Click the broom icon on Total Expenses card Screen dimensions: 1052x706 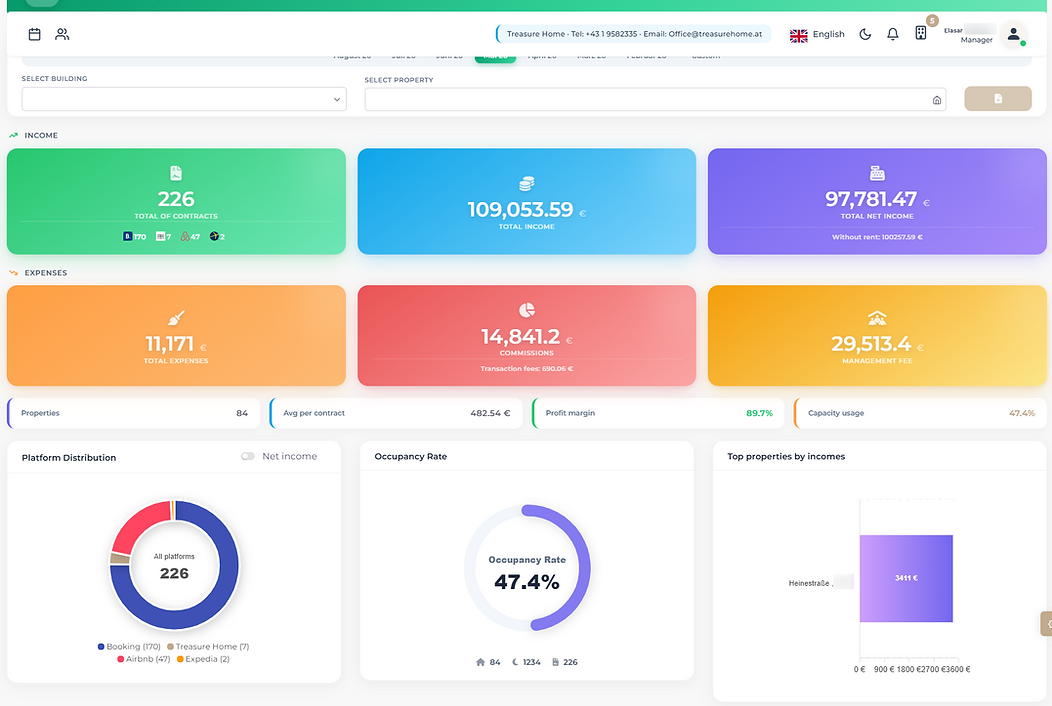pyautogui.click(x=176, y=317)
